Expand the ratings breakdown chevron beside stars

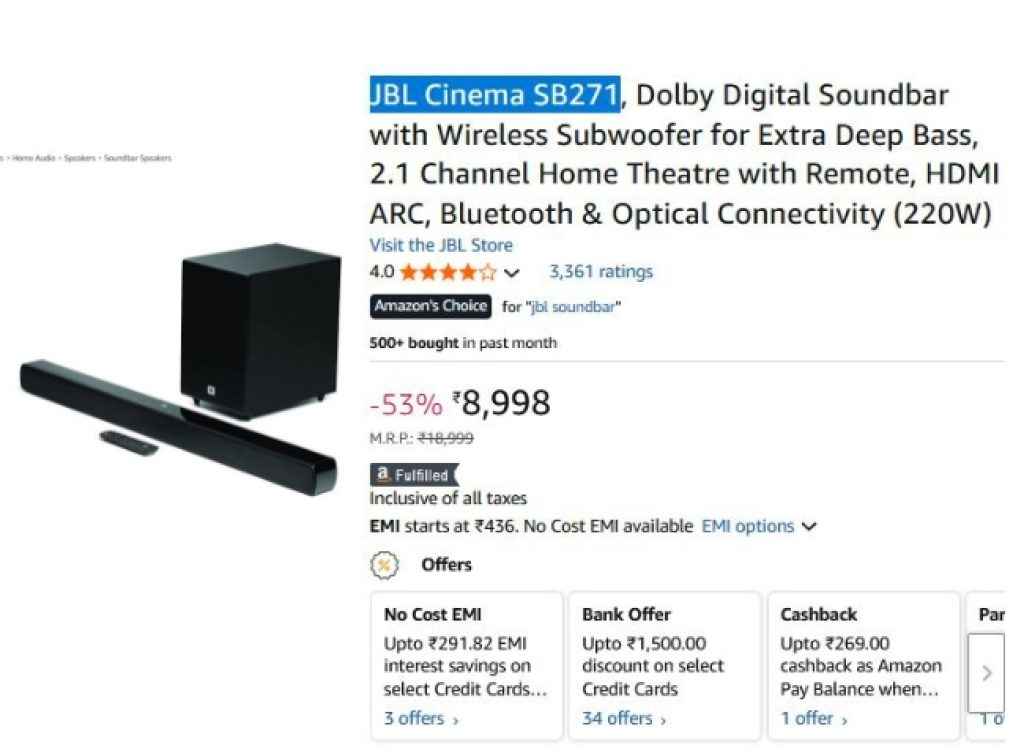(511, 272)
